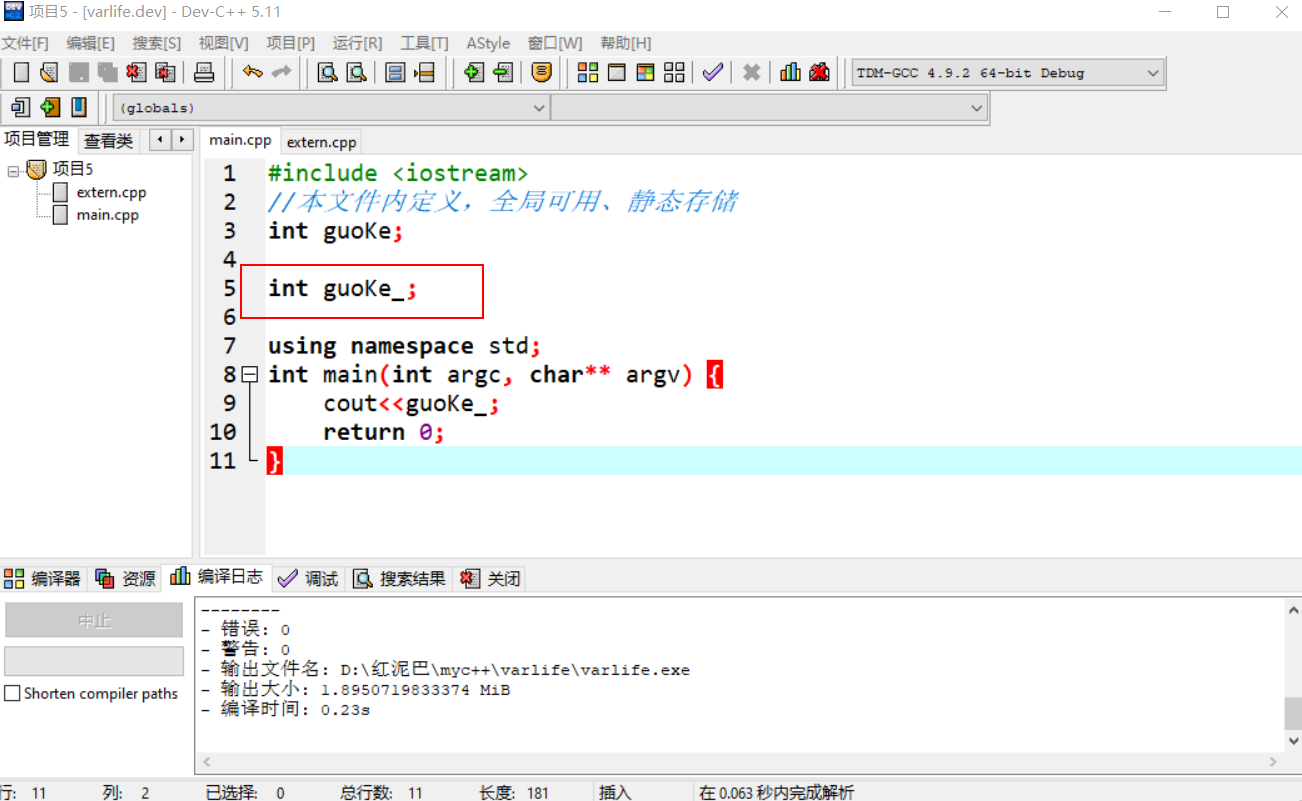This screenshot has height=801, width=1302.
Task: Open the 搜索[S] menu
Action: point(157,43)
